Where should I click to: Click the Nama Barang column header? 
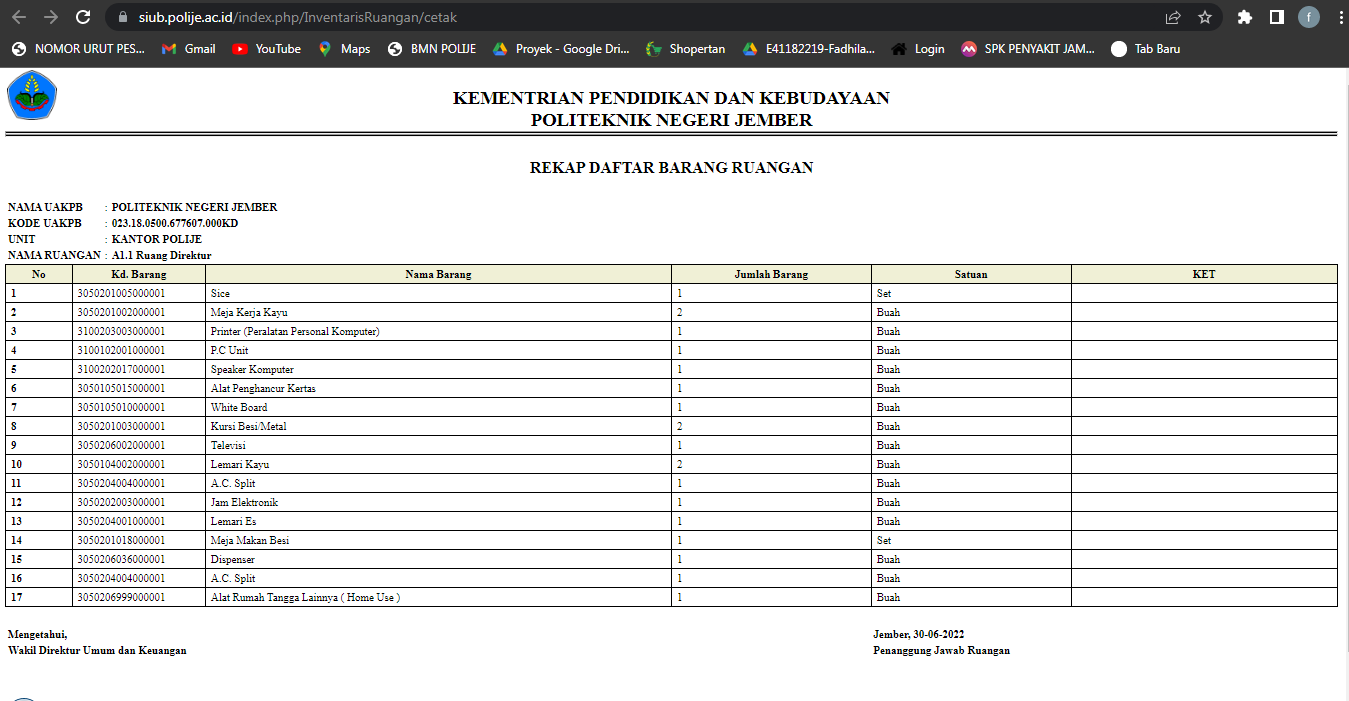click(438, 274)
